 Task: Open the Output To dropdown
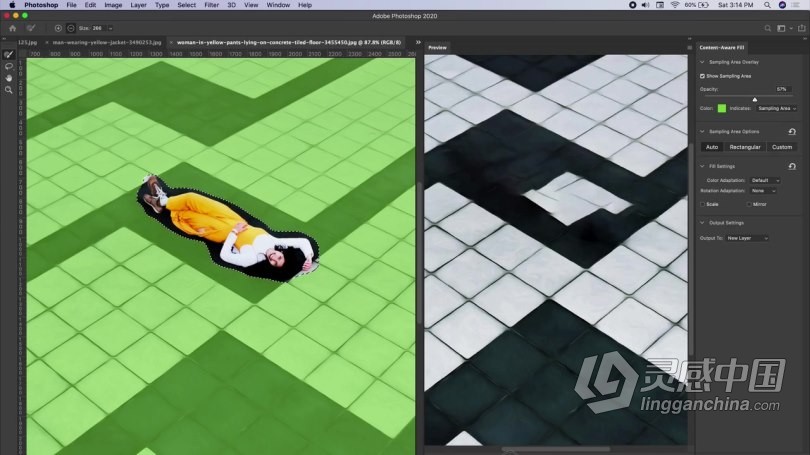tap(748, 238)
